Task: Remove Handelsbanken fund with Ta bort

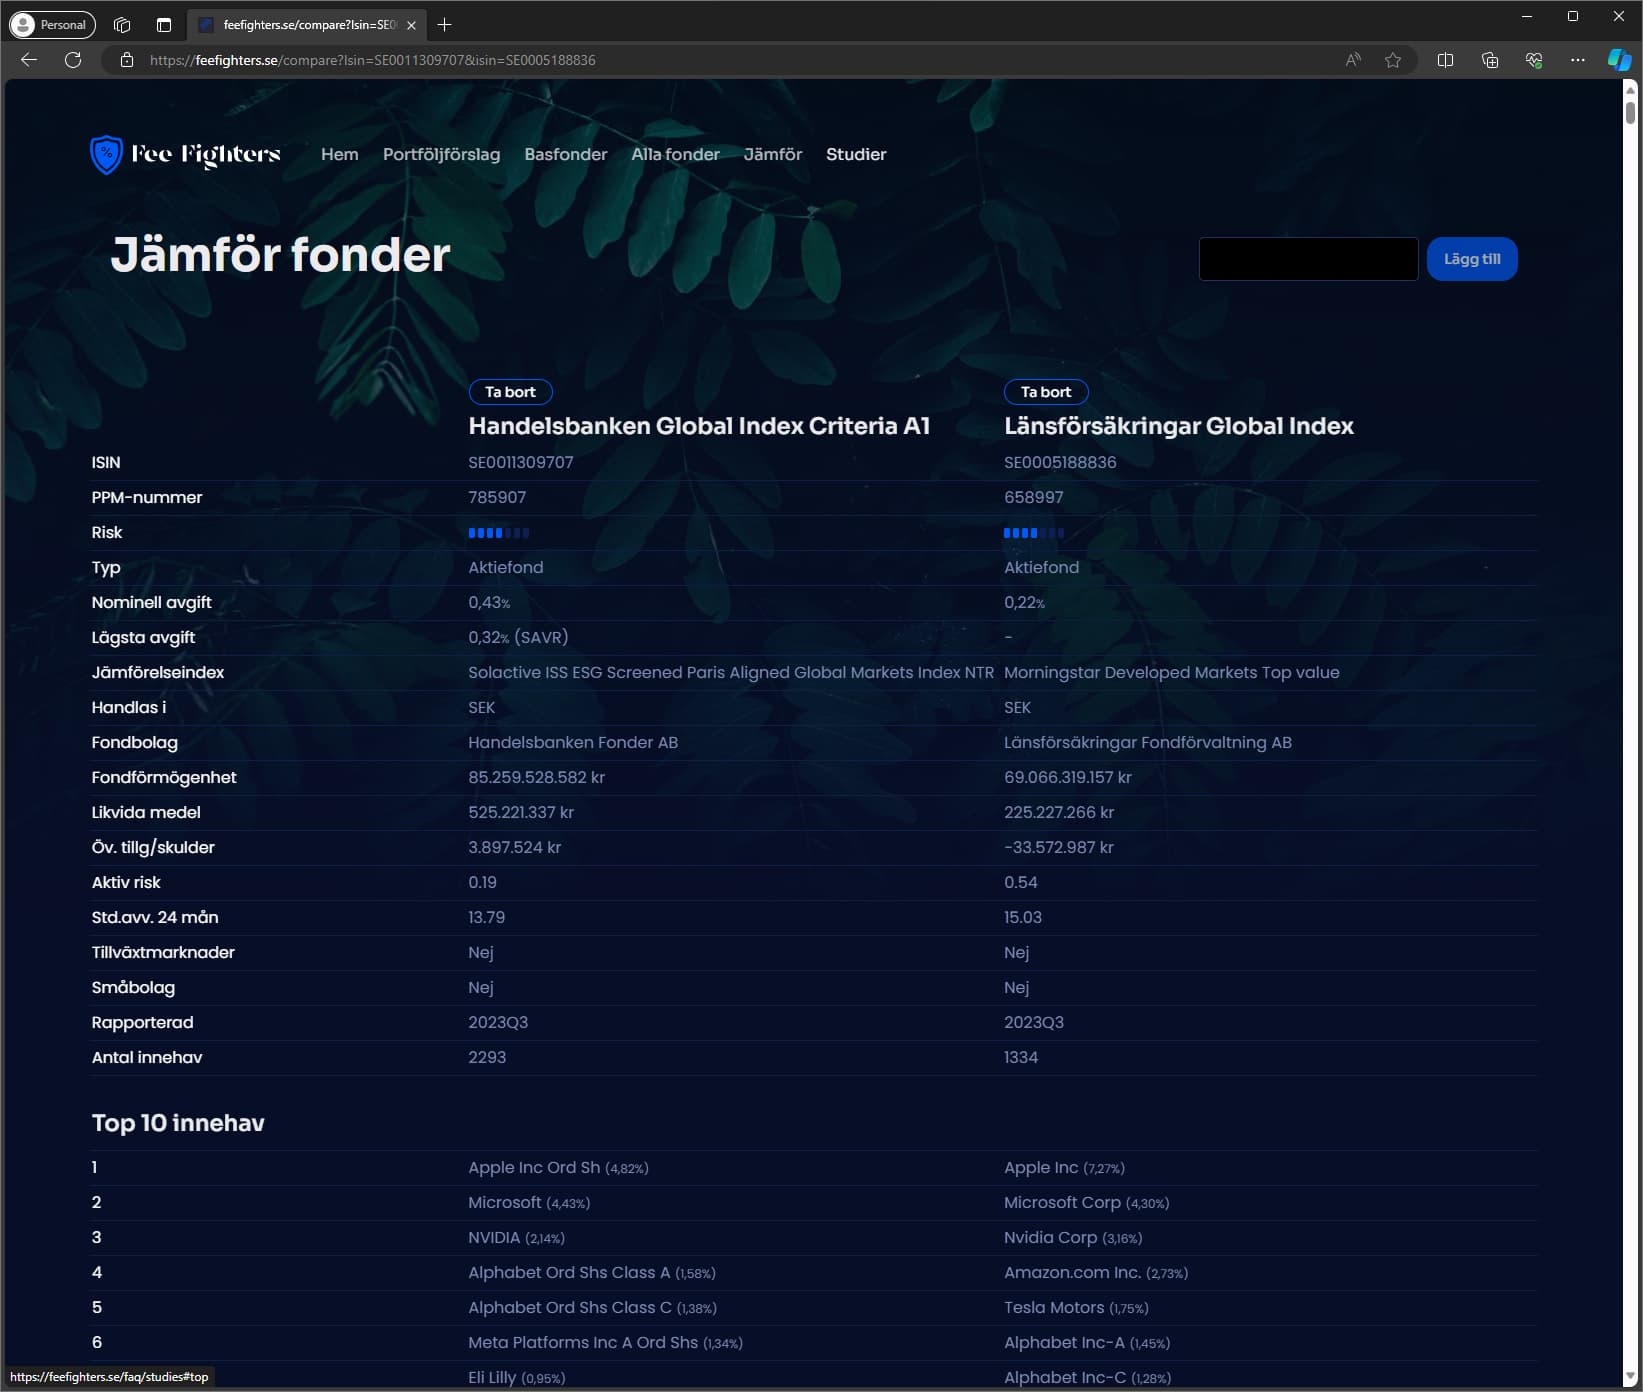Action: click(510, 392)
